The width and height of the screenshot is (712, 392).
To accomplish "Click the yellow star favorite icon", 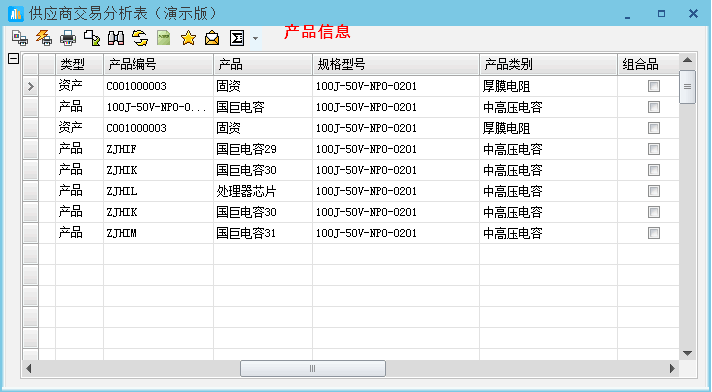I will pyautogui.click(x=188, y=38).
